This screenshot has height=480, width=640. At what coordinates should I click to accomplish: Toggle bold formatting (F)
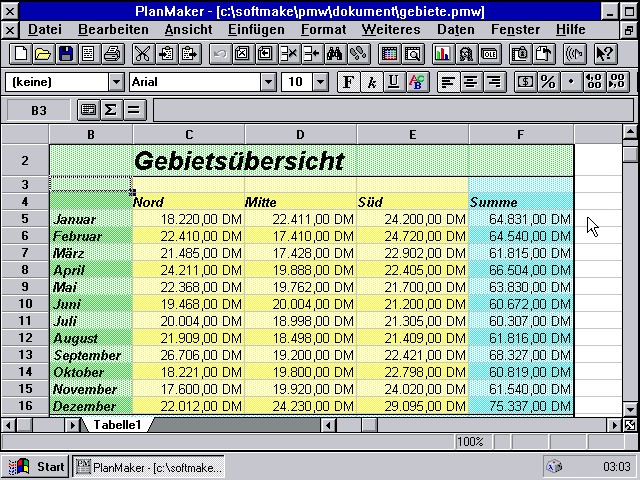(348, 82)
